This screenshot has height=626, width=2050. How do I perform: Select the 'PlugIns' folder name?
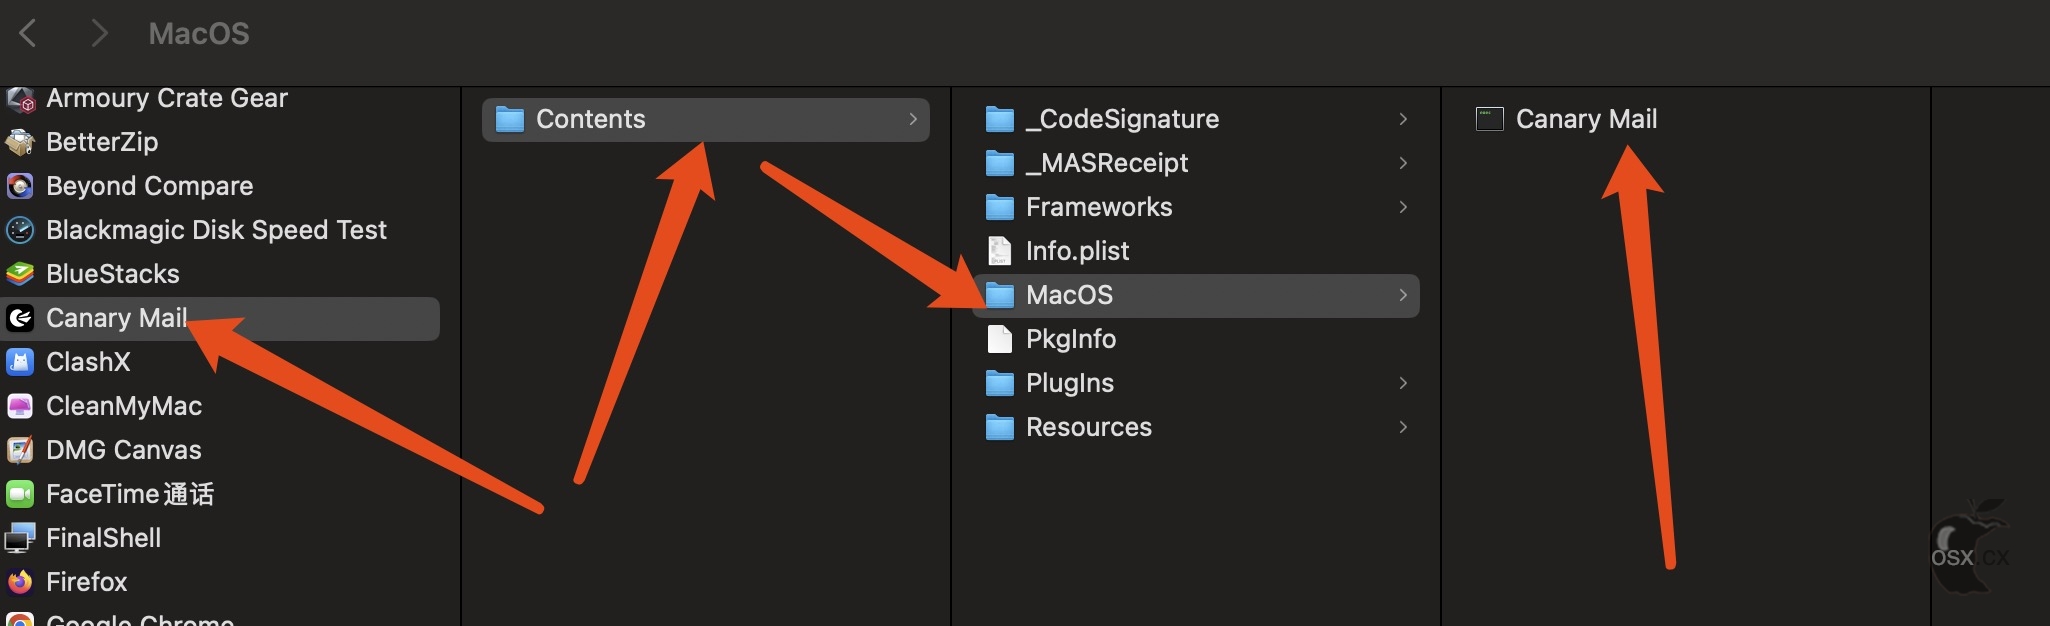(x=1070, y=383)
